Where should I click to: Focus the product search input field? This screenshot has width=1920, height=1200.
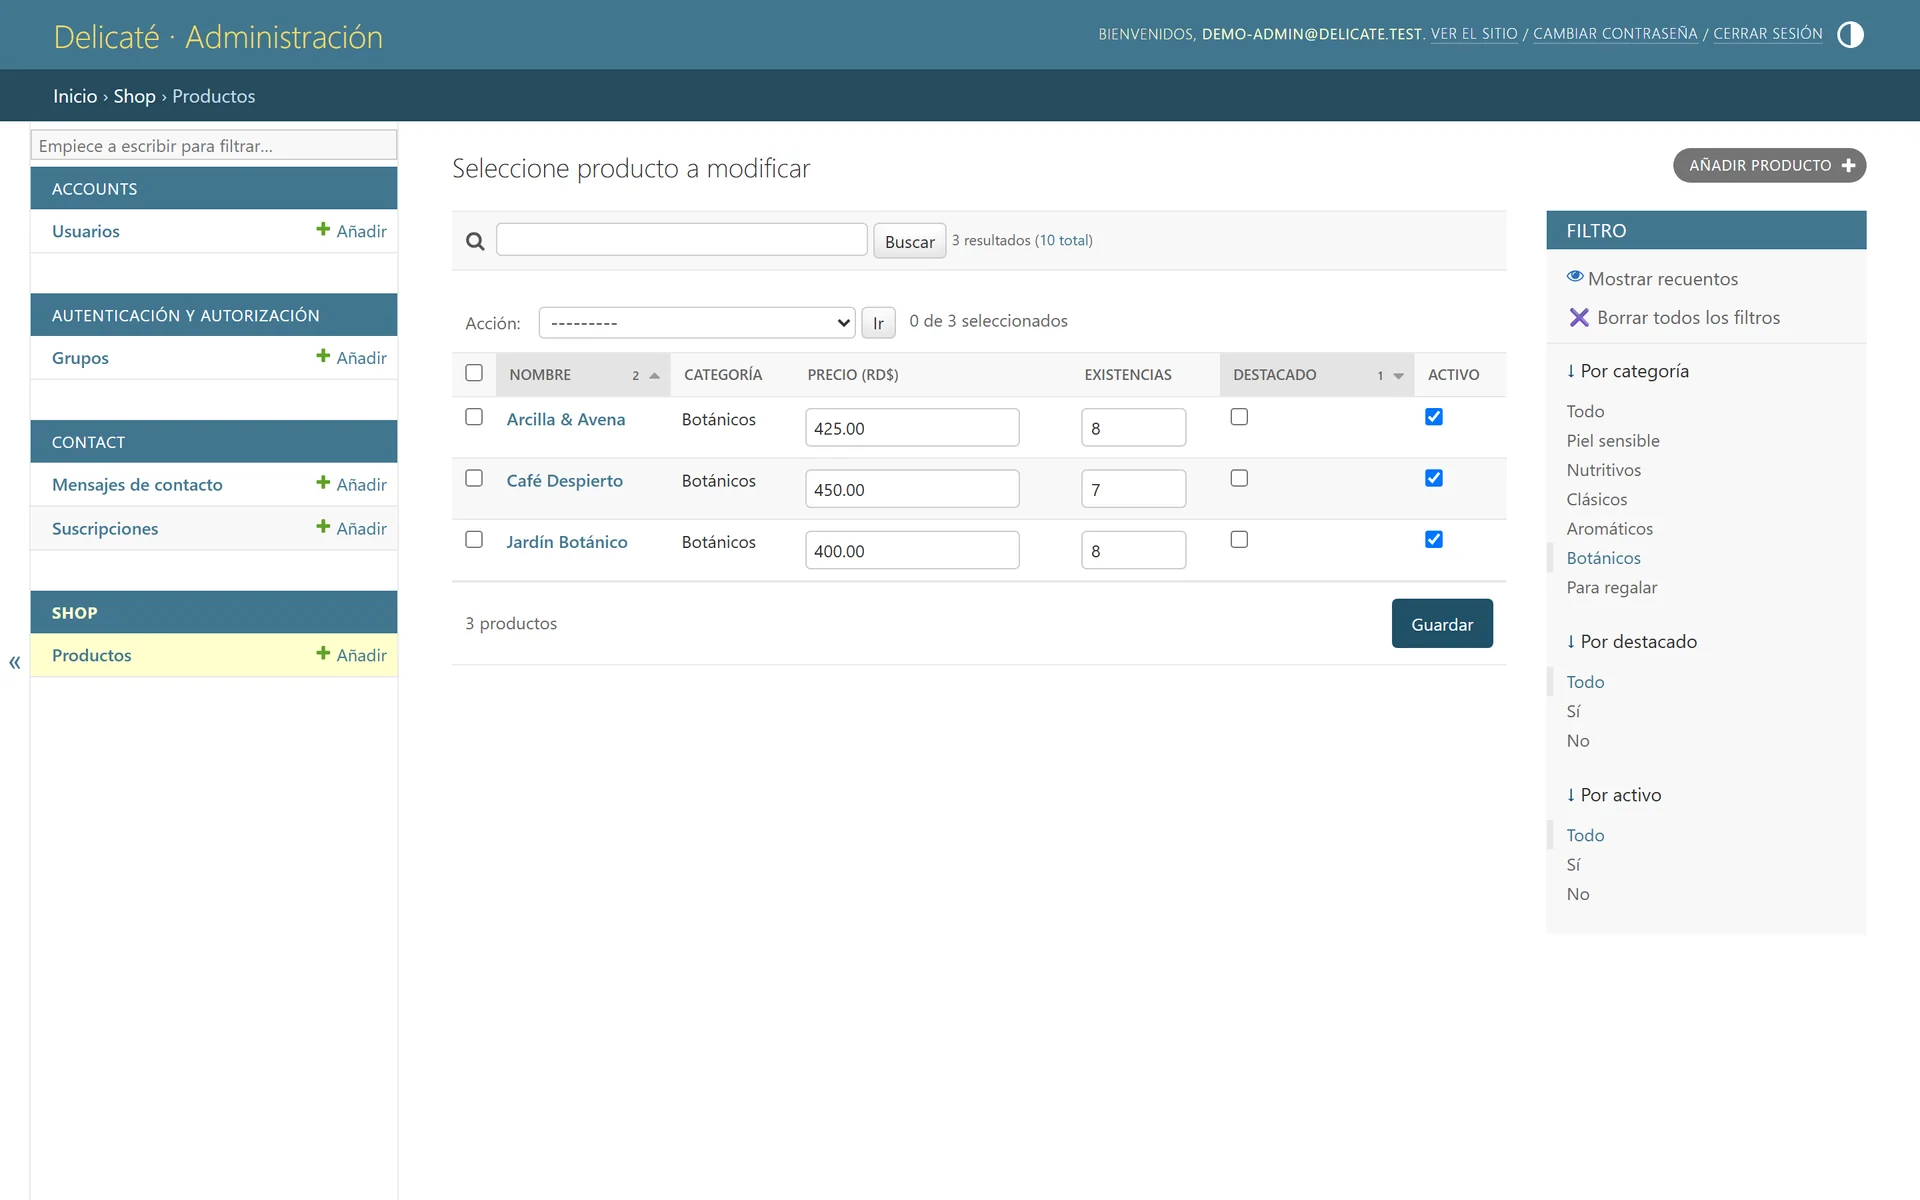click(681, 240)
